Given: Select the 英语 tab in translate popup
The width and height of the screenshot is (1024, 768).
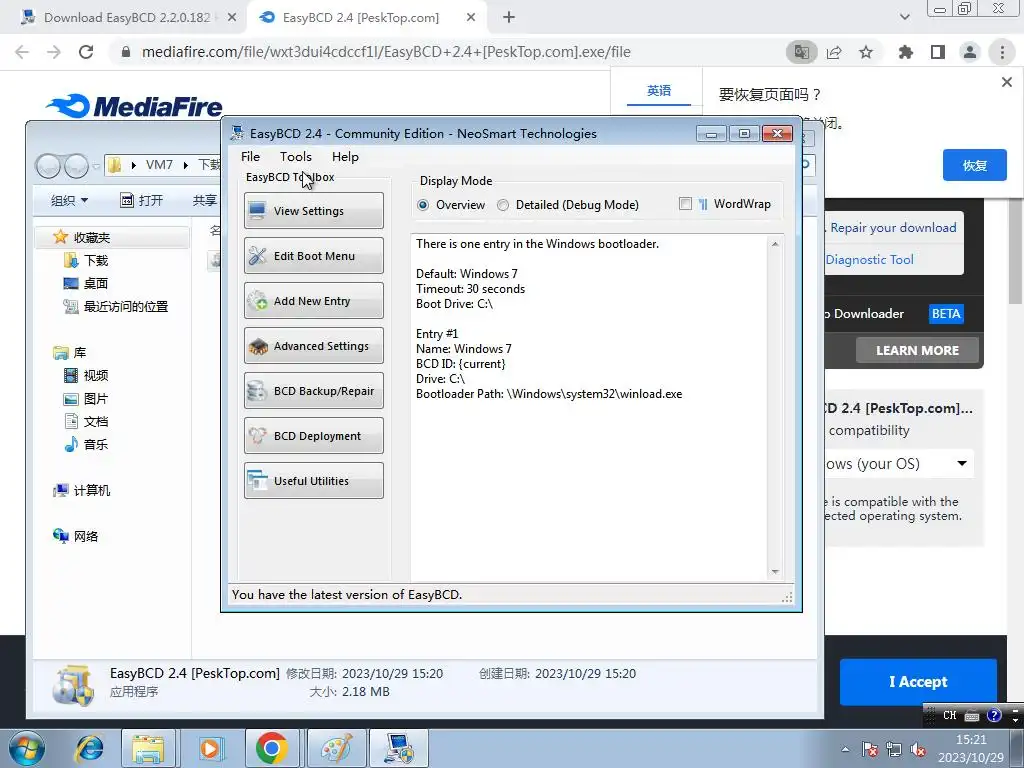Looking at the screenshot, I should coord(659,91).
